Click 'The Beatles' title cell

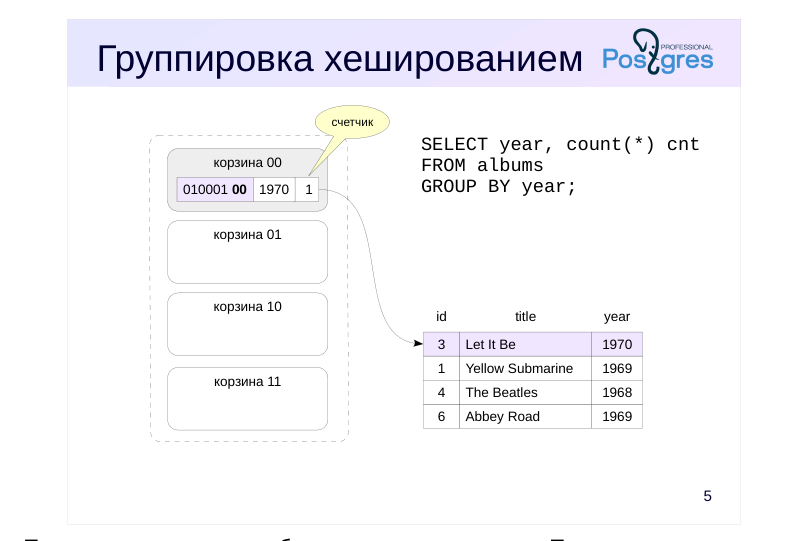pos(525,392)
